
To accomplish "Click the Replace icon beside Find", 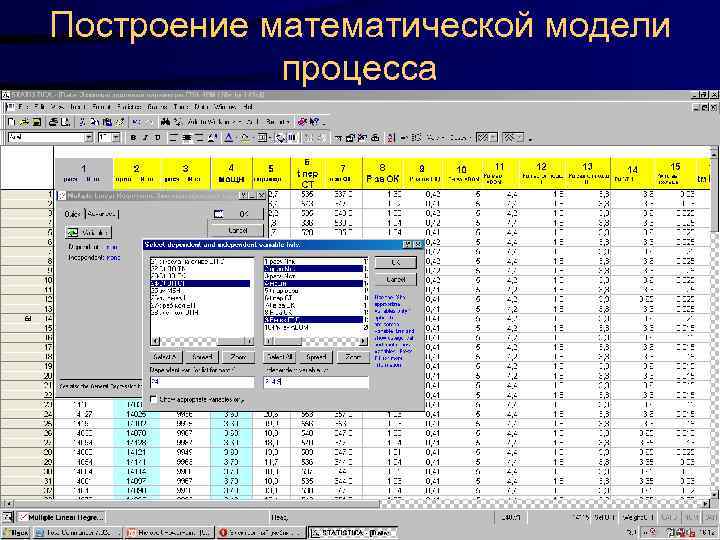I will coord(177,122).
